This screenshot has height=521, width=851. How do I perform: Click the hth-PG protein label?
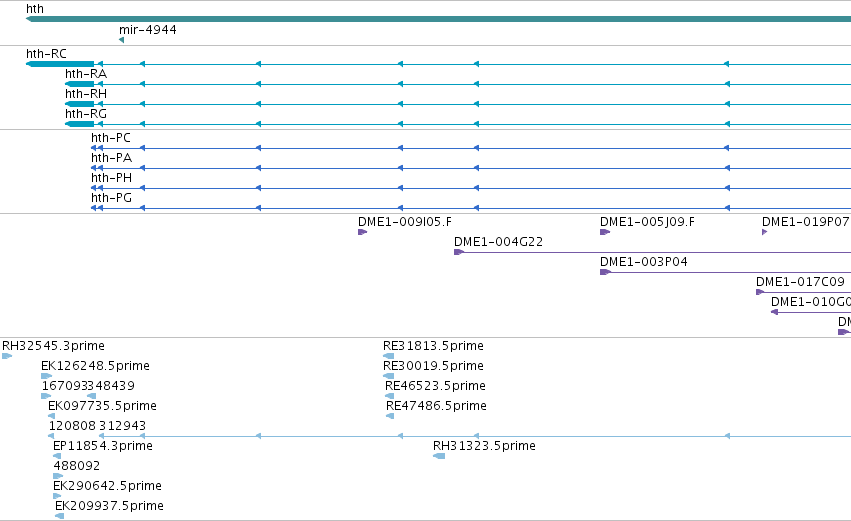coord(111,198)
